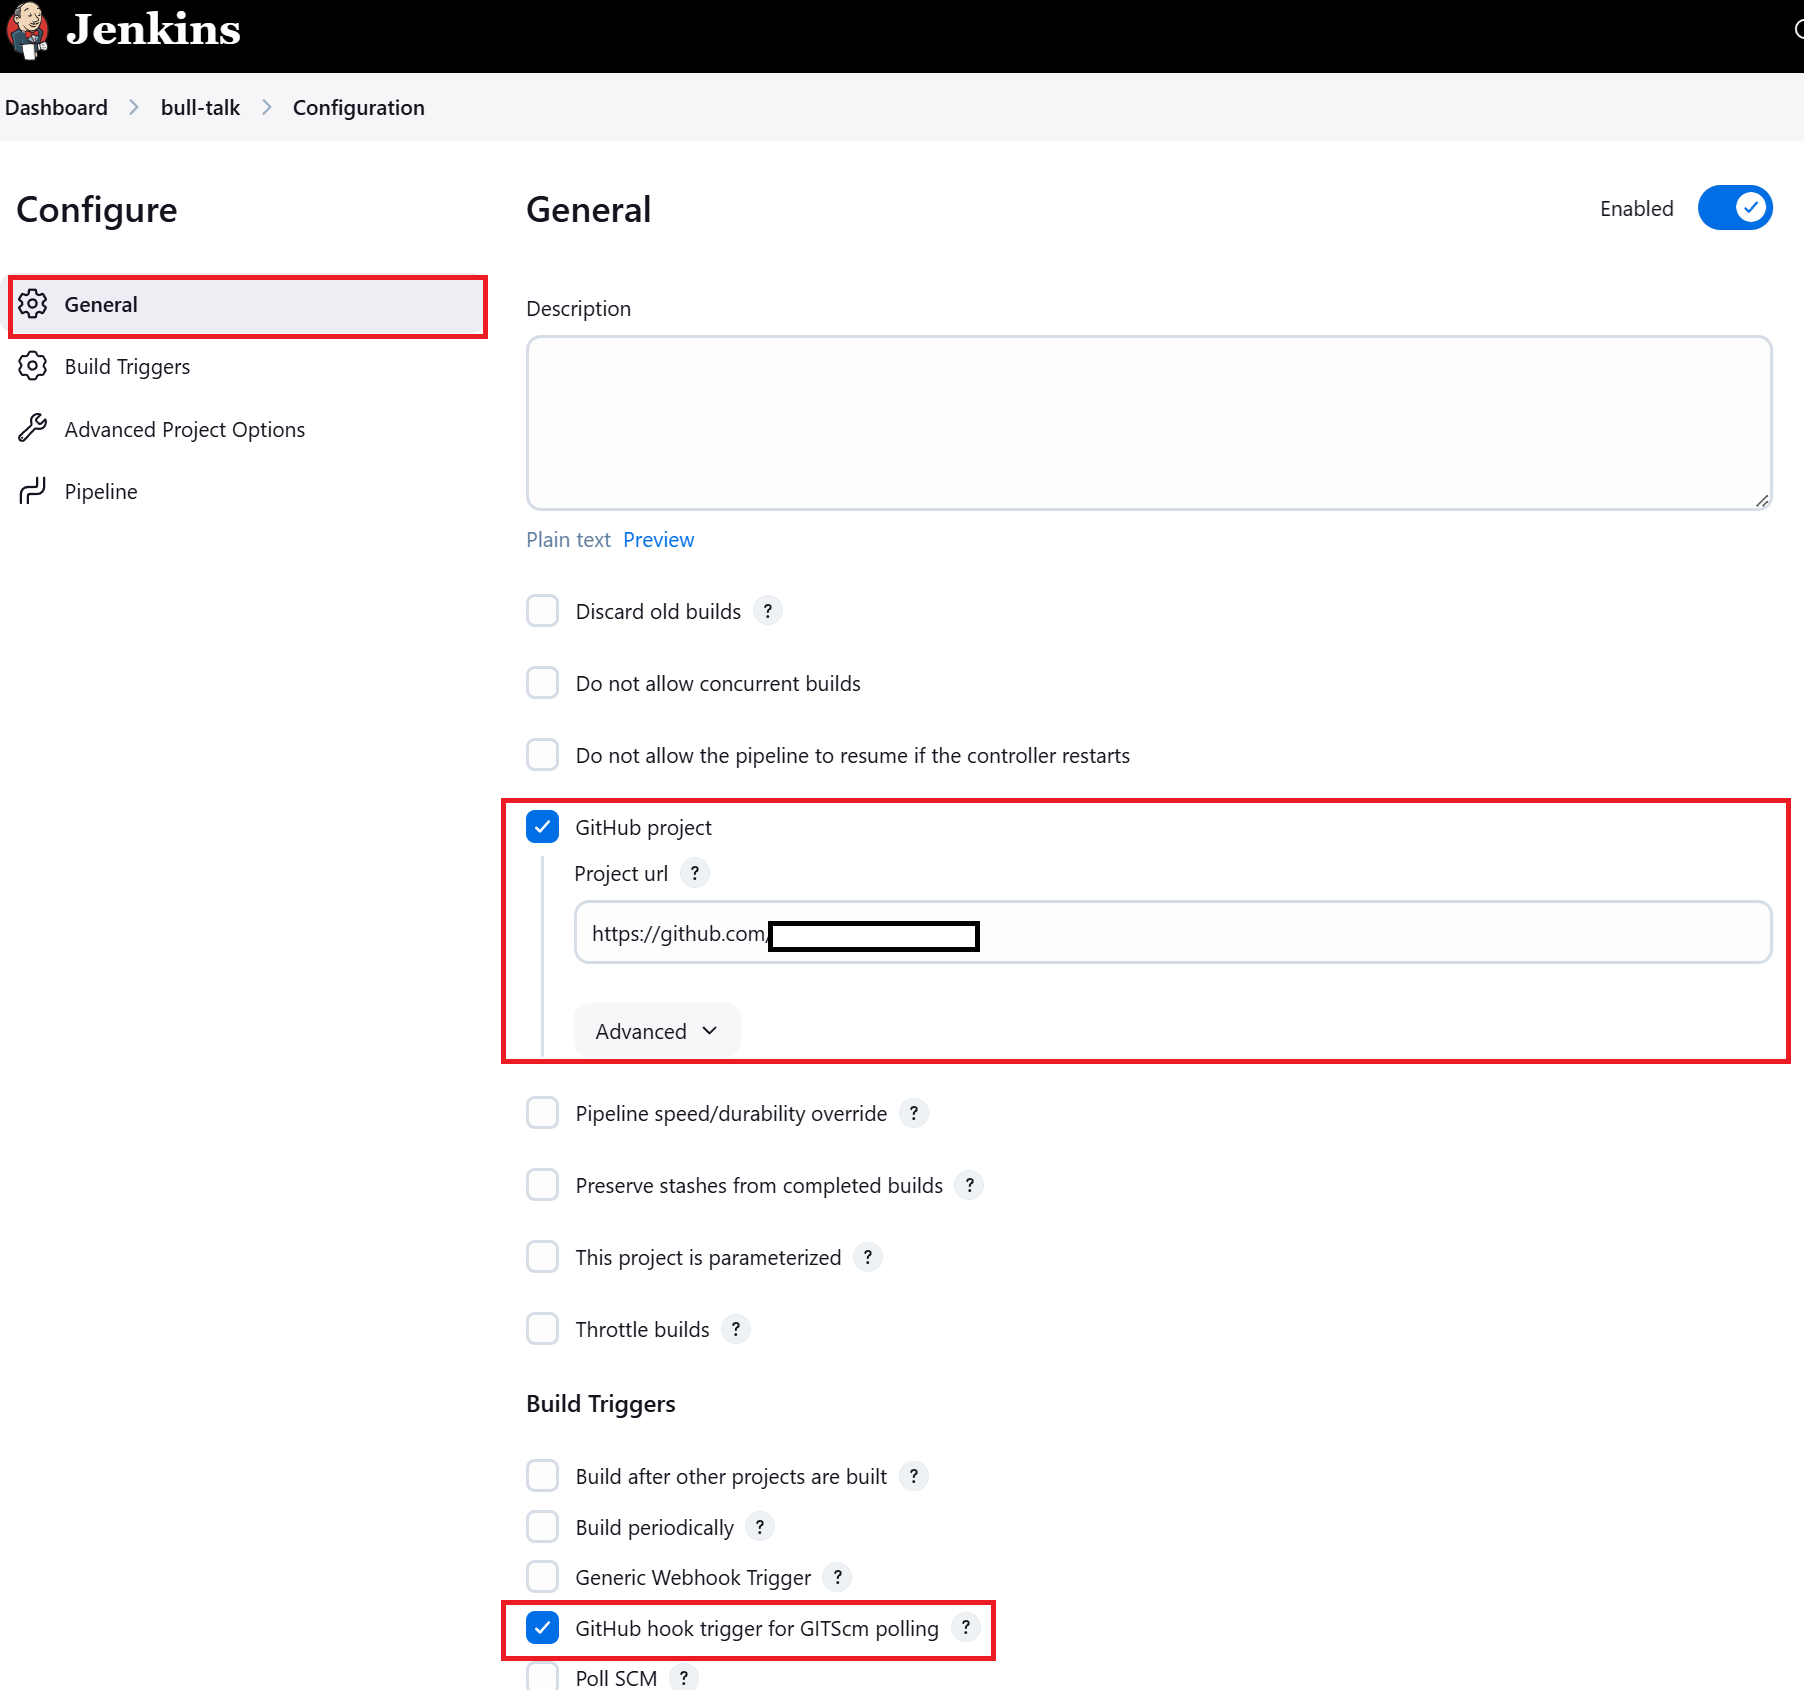The height and width of the screenshot is (1690, 1804).
Task: Check Generic Webhook Trigger
Action: point(542,1577)
